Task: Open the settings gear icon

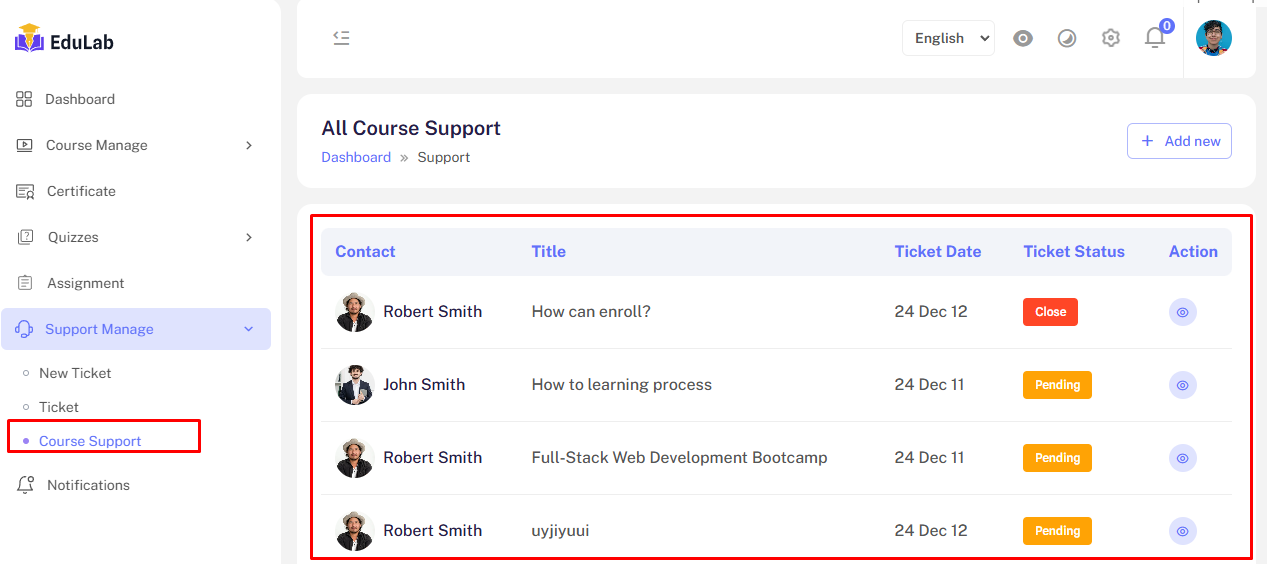Action: tap(1110, 38)
